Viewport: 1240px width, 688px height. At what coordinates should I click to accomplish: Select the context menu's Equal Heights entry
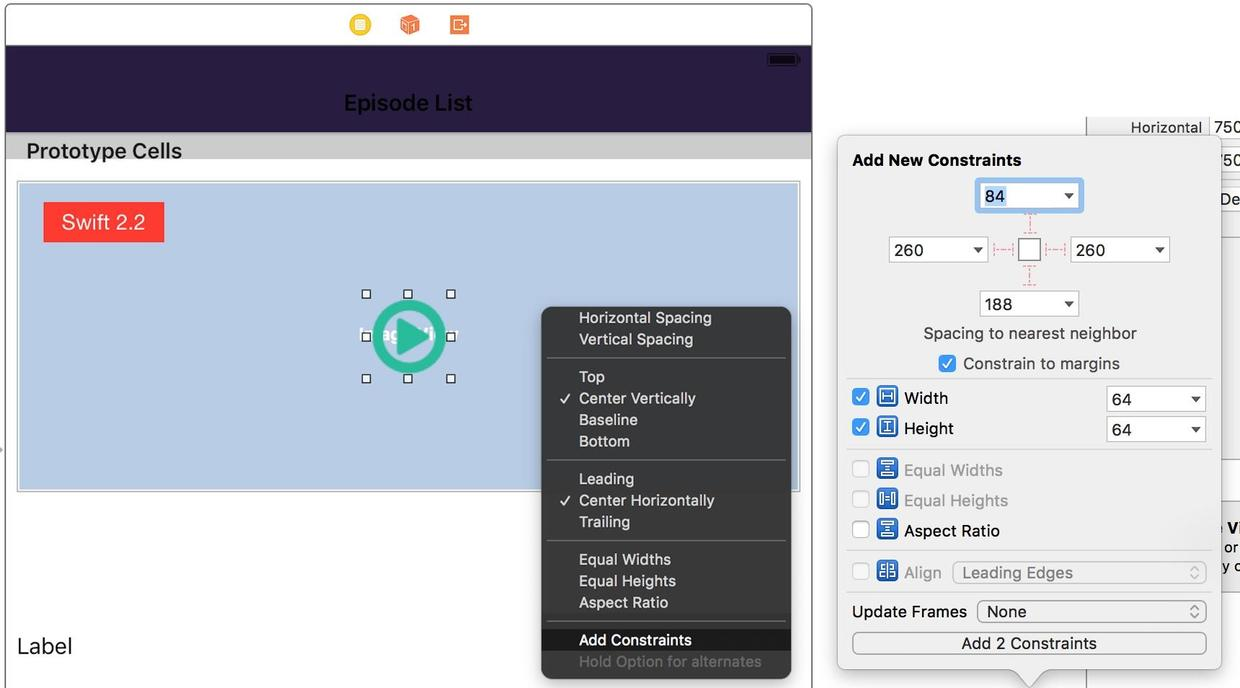point(627,581)
